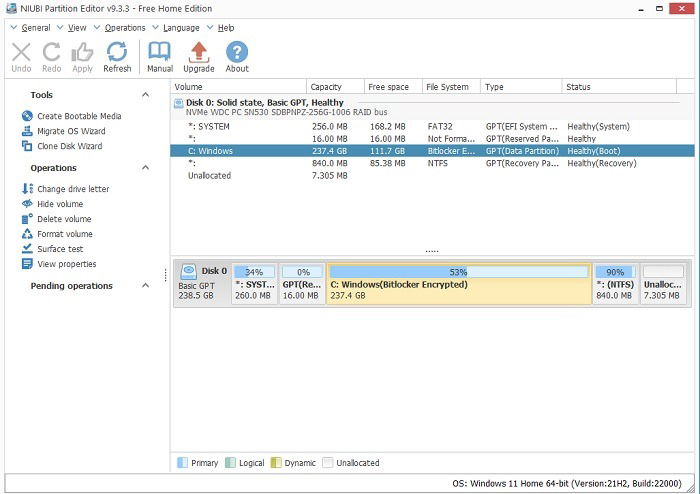This screenshot has width=700, height=494.
Task: Click the Unallocated legend color swatch
Action: [x=328, y=463]
